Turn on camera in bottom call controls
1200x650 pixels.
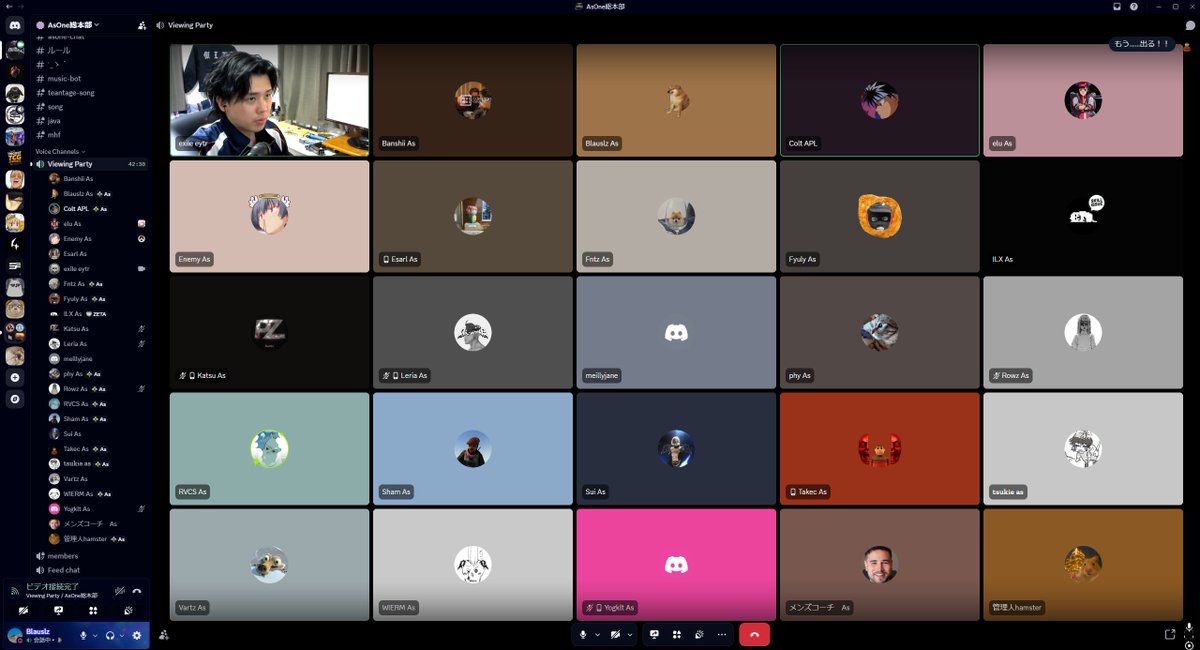[x=616, y=634]
